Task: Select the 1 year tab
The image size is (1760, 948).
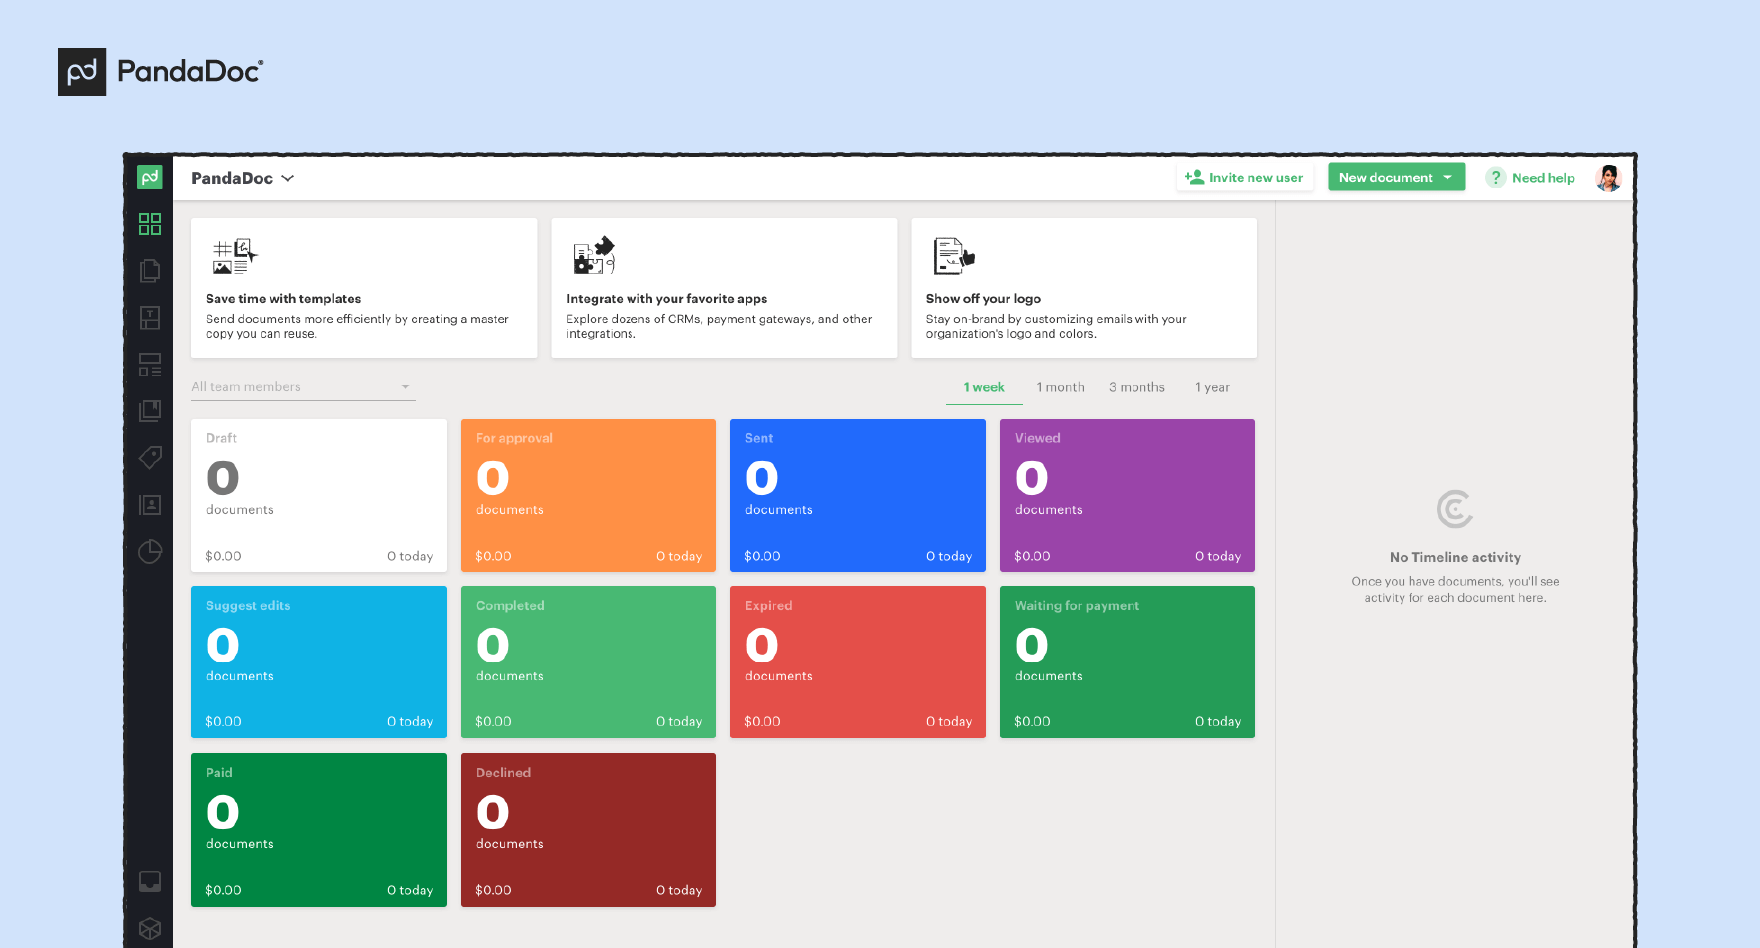Action: pos(1212,387)
